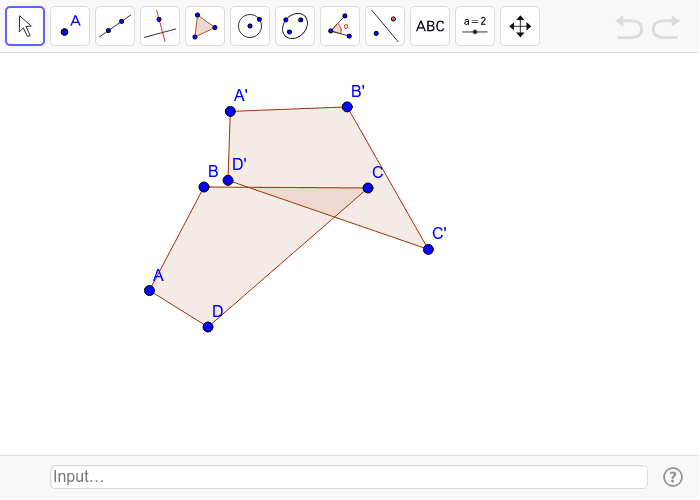Redo the undone action

[x=666, y=27]
